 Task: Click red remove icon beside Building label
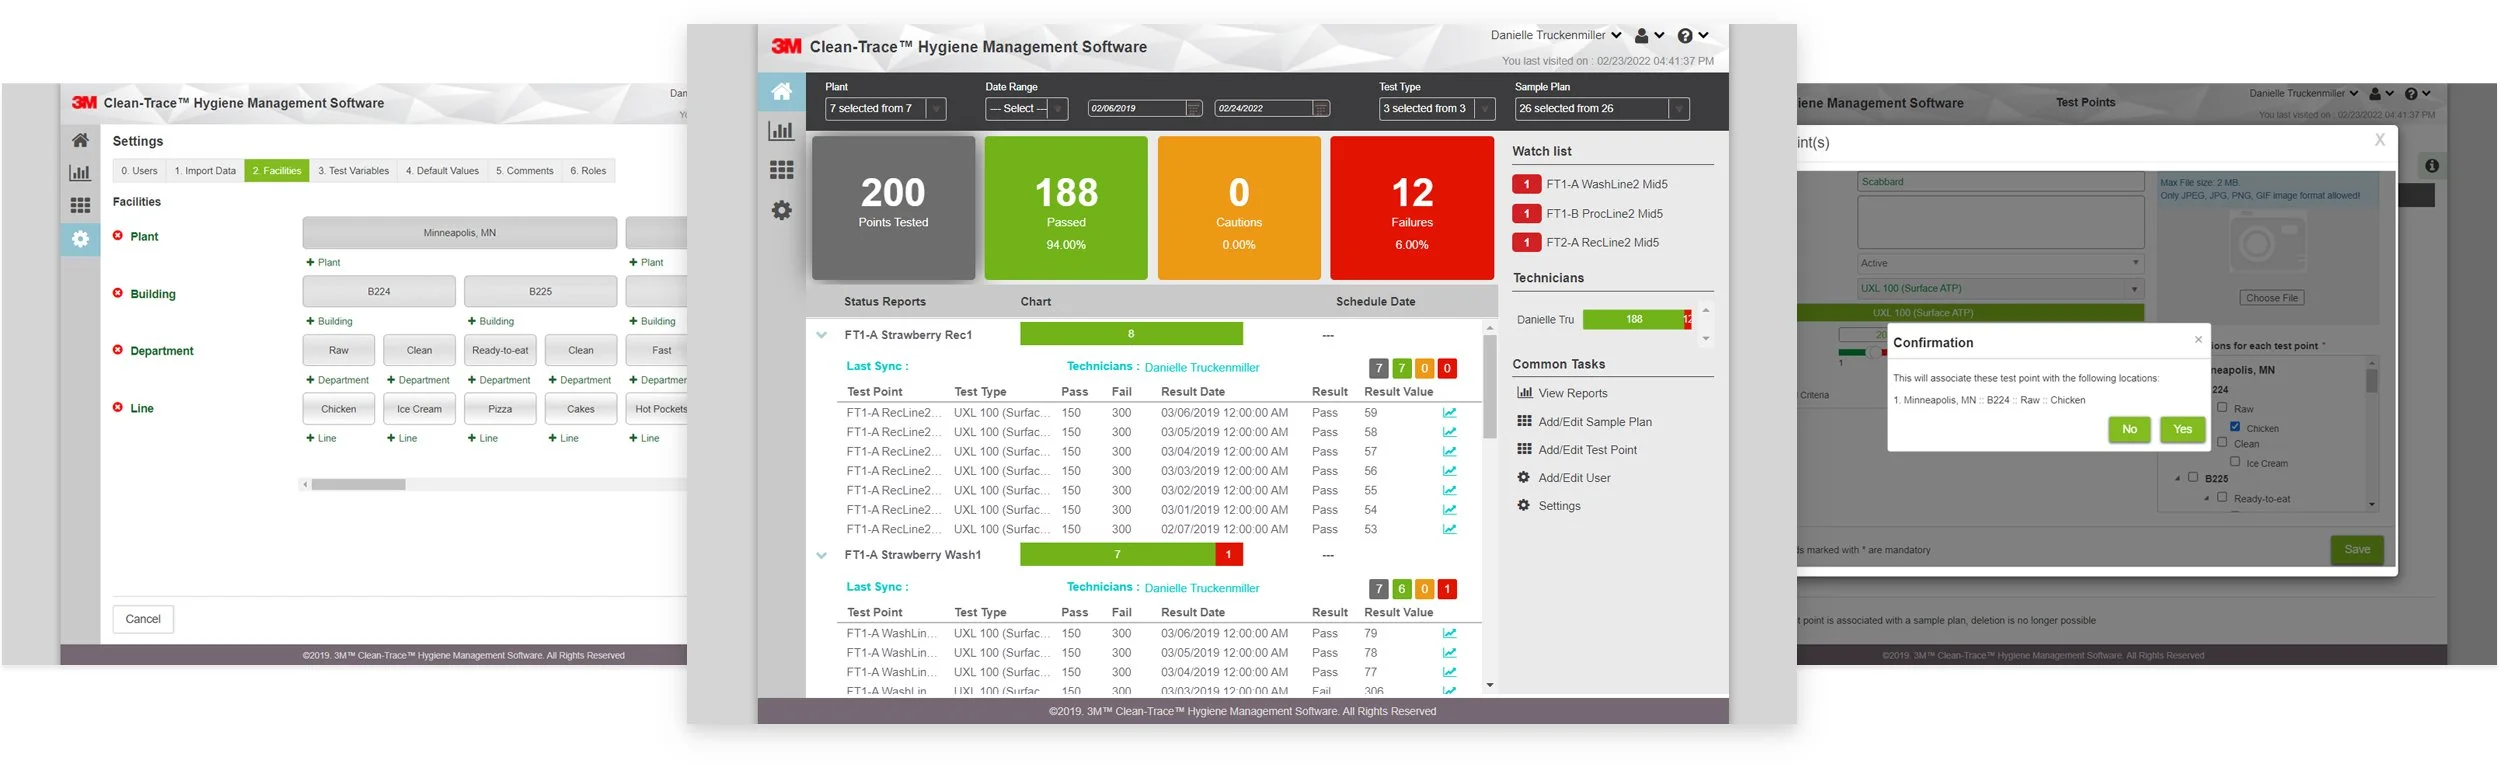click(x=118, y=293)
